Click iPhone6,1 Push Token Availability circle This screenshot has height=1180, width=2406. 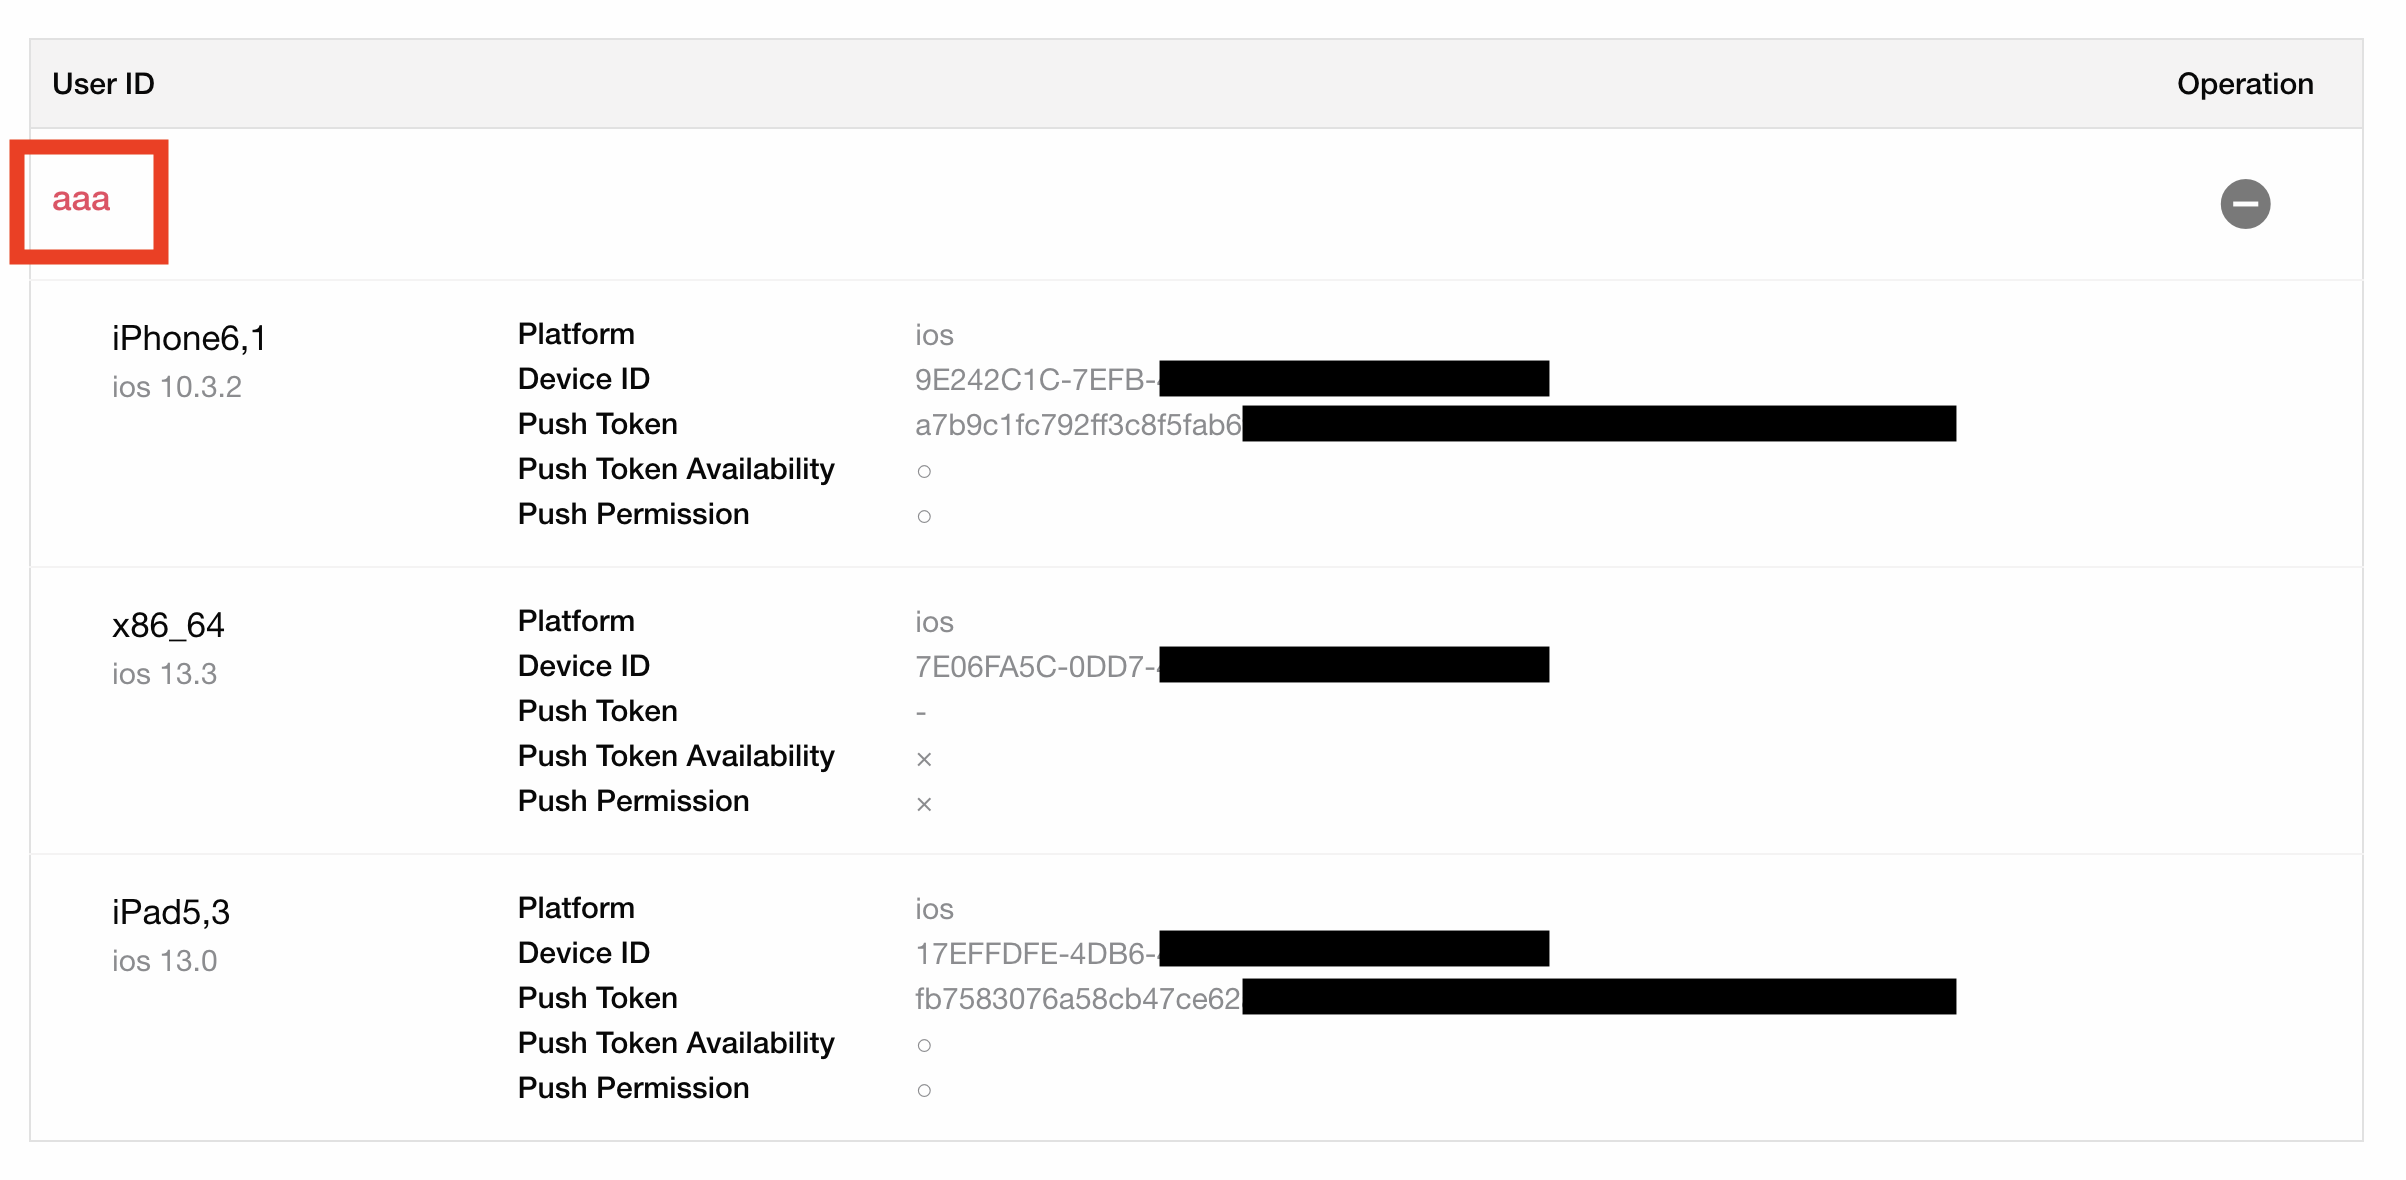coord(924,471)
